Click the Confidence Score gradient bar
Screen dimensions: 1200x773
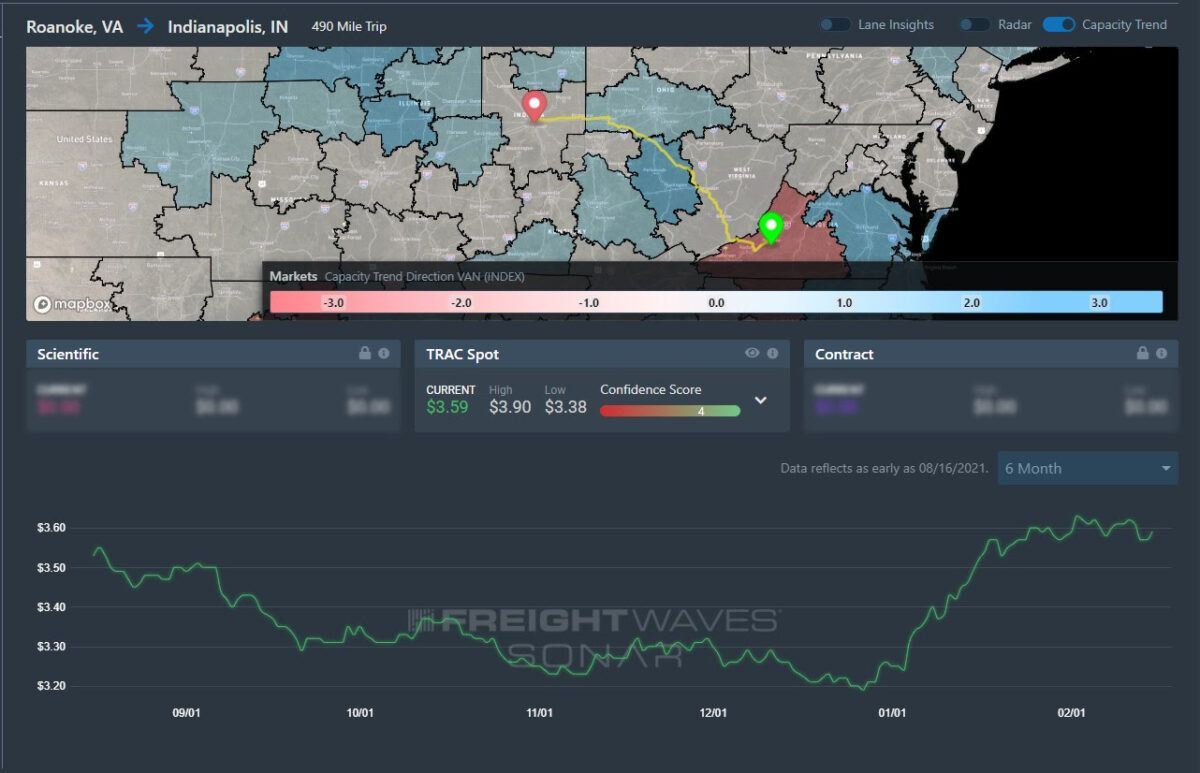pyautogui.click(x=670, y=410)
